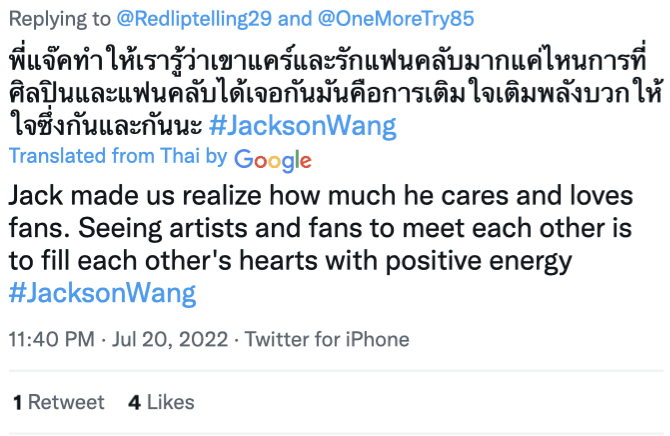Click the "Twitter for iPhone" source link
This screenshot has width=670, height=436.
click(327, 339)
